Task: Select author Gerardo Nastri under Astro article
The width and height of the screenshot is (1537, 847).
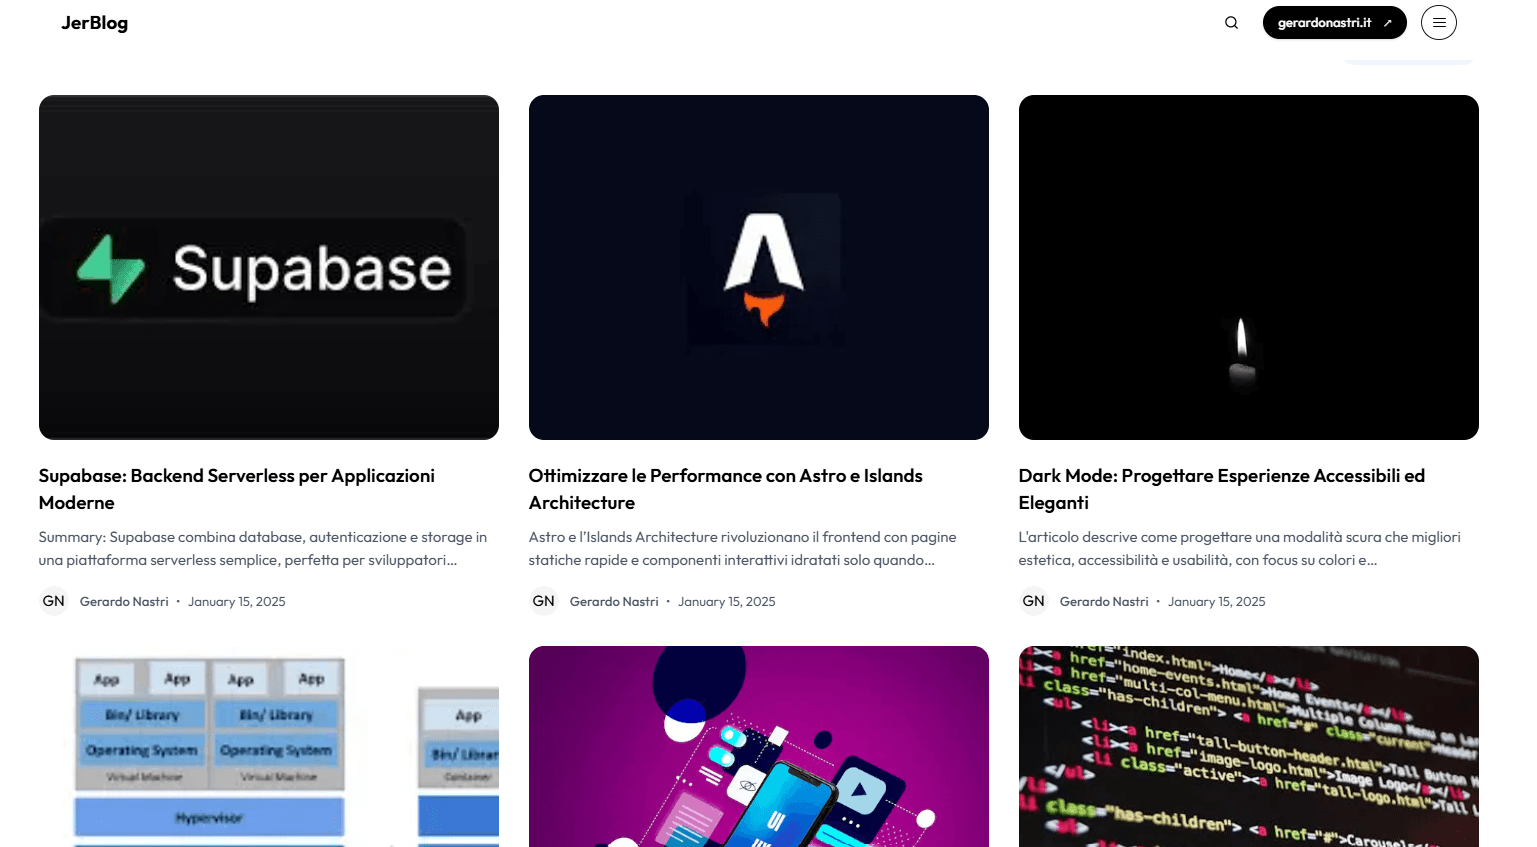Action: point(614,602)
